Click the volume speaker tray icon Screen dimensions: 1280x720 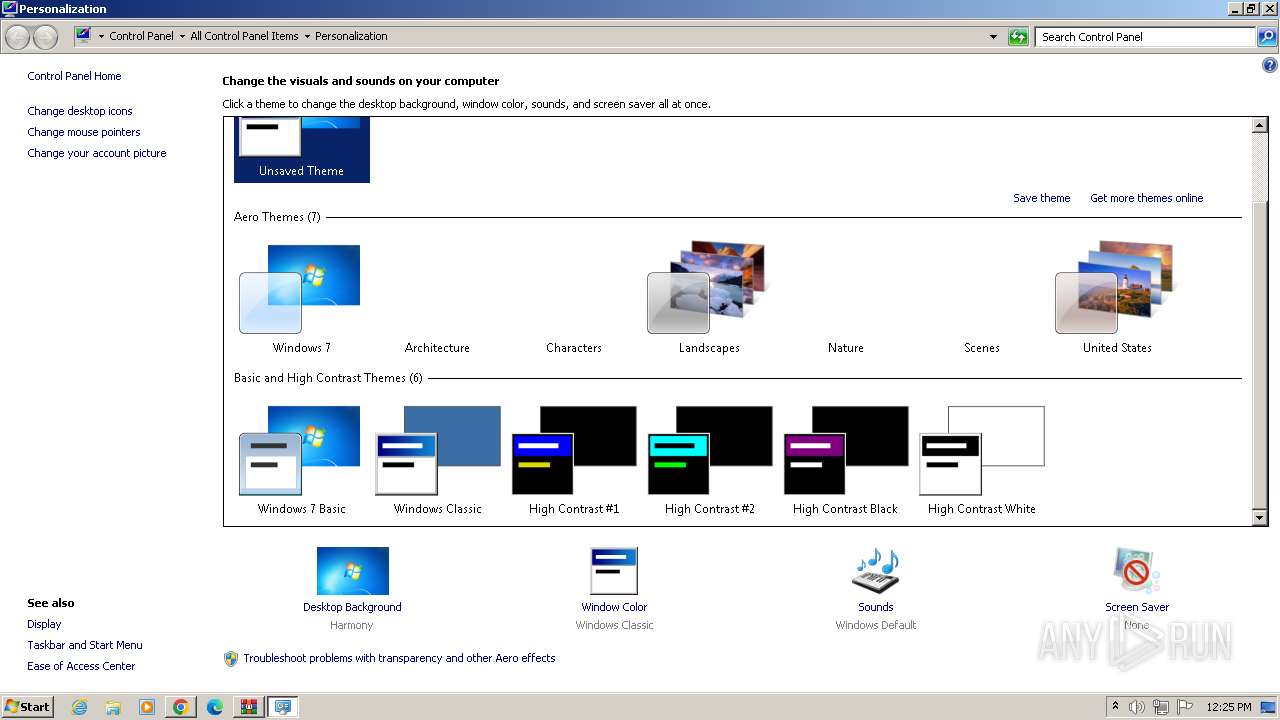[1137, 707]
